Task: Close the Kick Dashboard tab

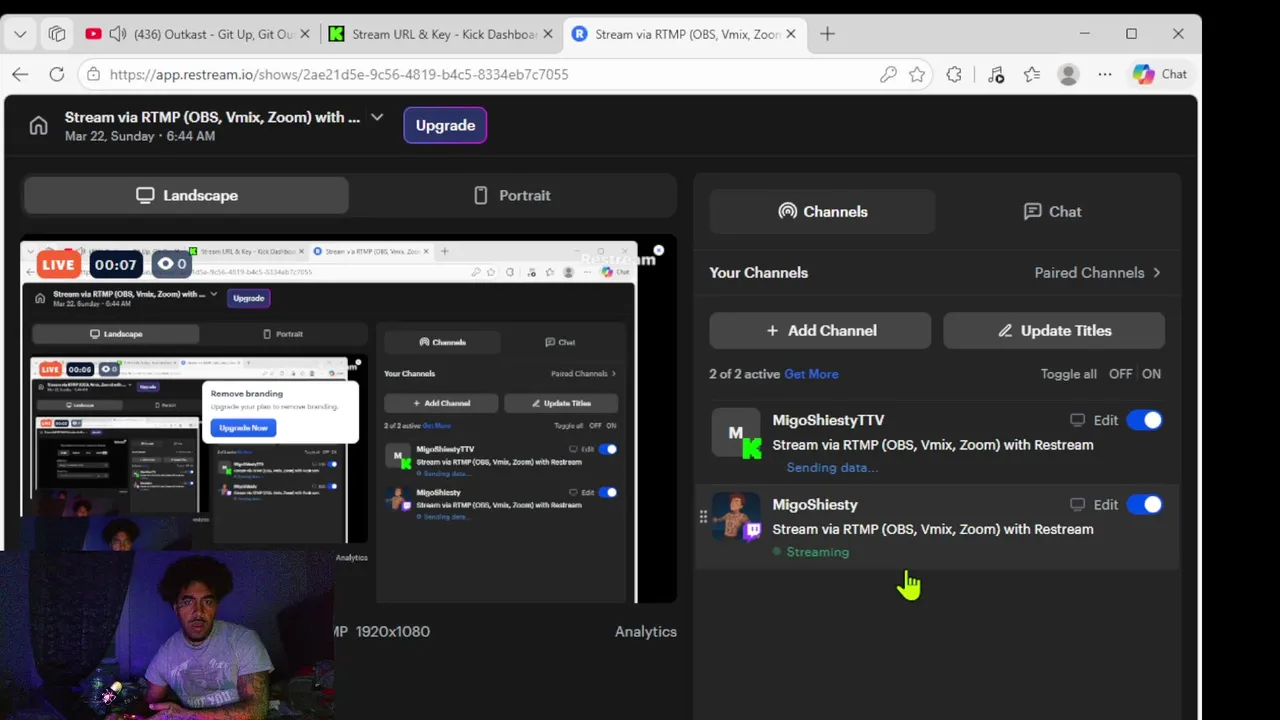Action: pyautogui.click(x=547, y=34)
